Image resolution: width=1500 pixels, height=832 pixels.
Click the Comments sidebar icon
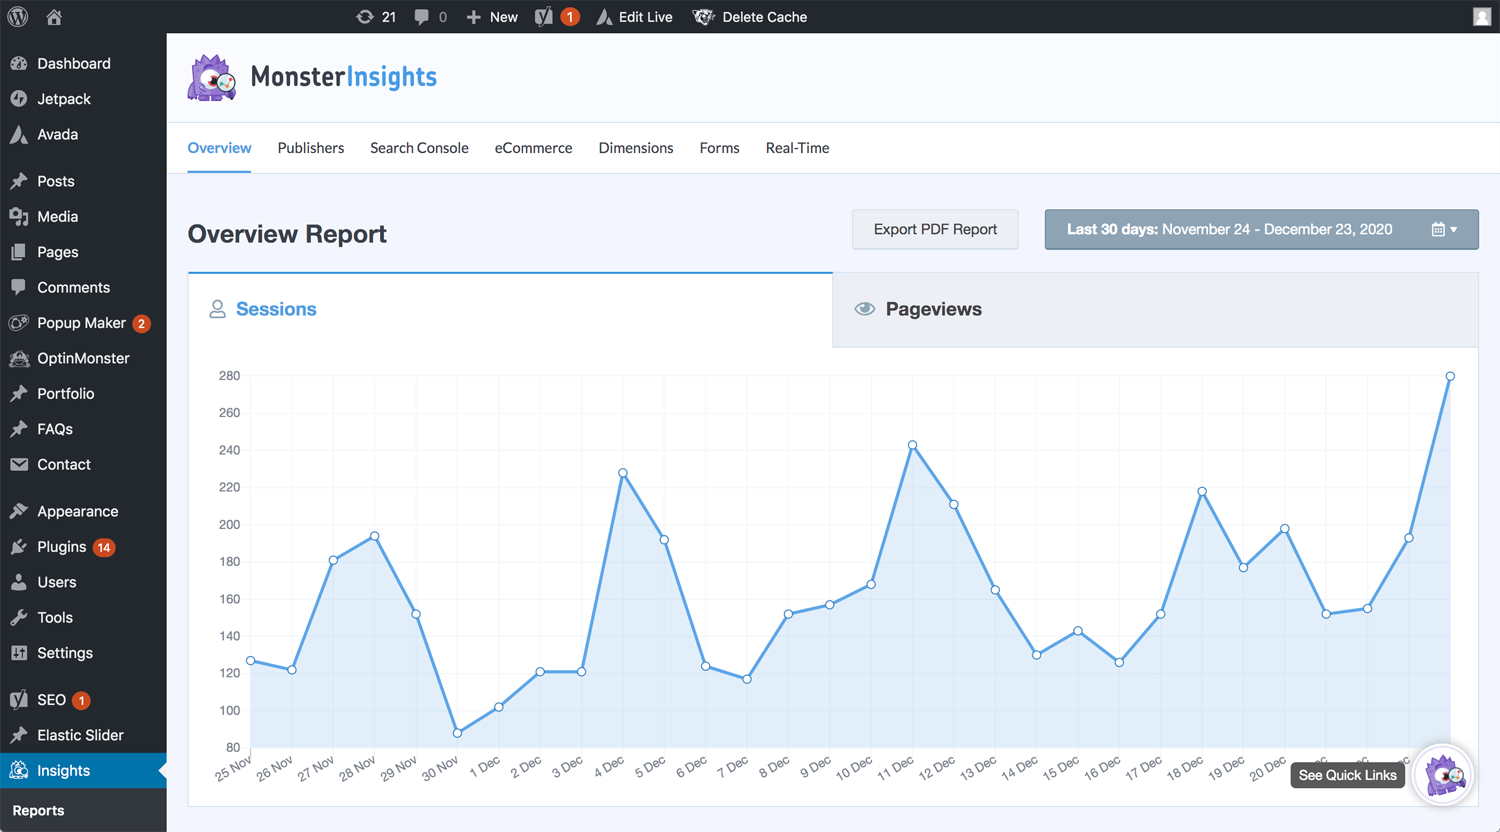(19, 287)
